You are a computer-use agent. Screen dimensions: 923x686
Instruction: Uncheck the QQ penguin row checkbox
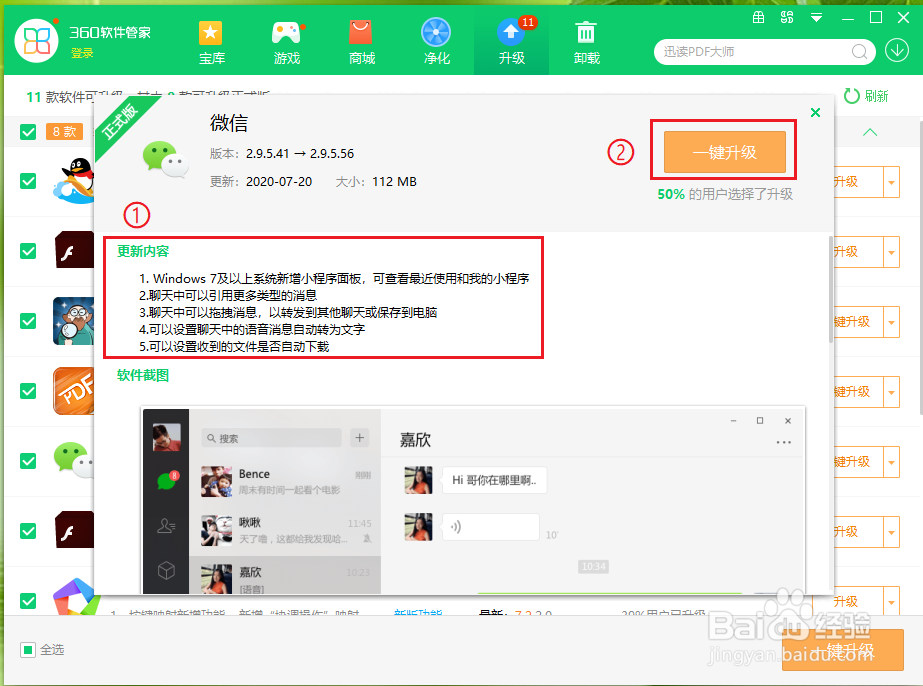click(x=28, y=181)
